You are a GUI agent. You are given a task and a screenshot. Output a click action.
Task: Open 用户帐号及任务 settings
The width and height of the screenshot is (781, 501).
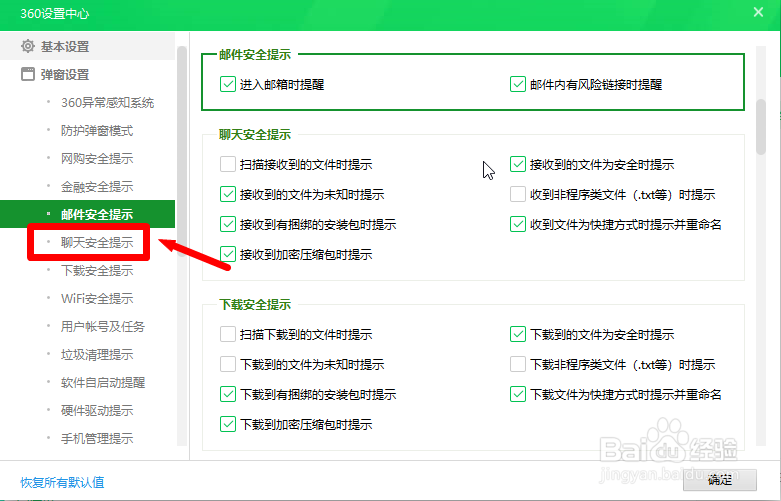coord(103,327)
